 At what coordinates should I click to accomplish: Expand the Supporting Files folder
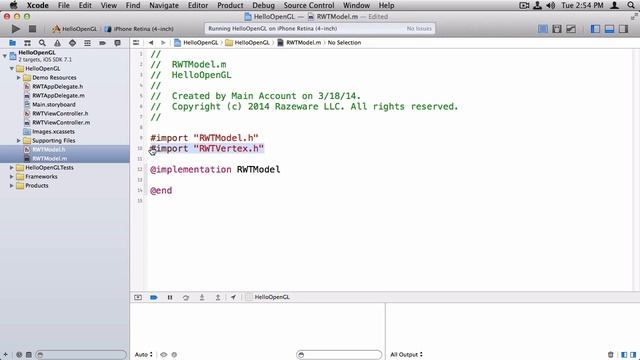click(x=19, y=140)
